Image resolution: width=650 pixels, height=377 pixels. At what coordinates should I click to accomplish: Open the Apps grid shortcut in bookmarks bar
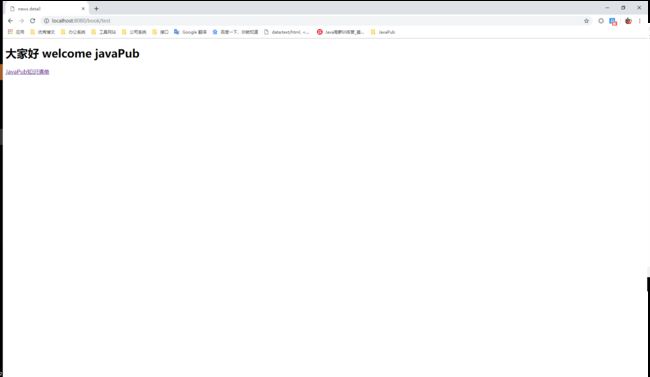(16, 32)
